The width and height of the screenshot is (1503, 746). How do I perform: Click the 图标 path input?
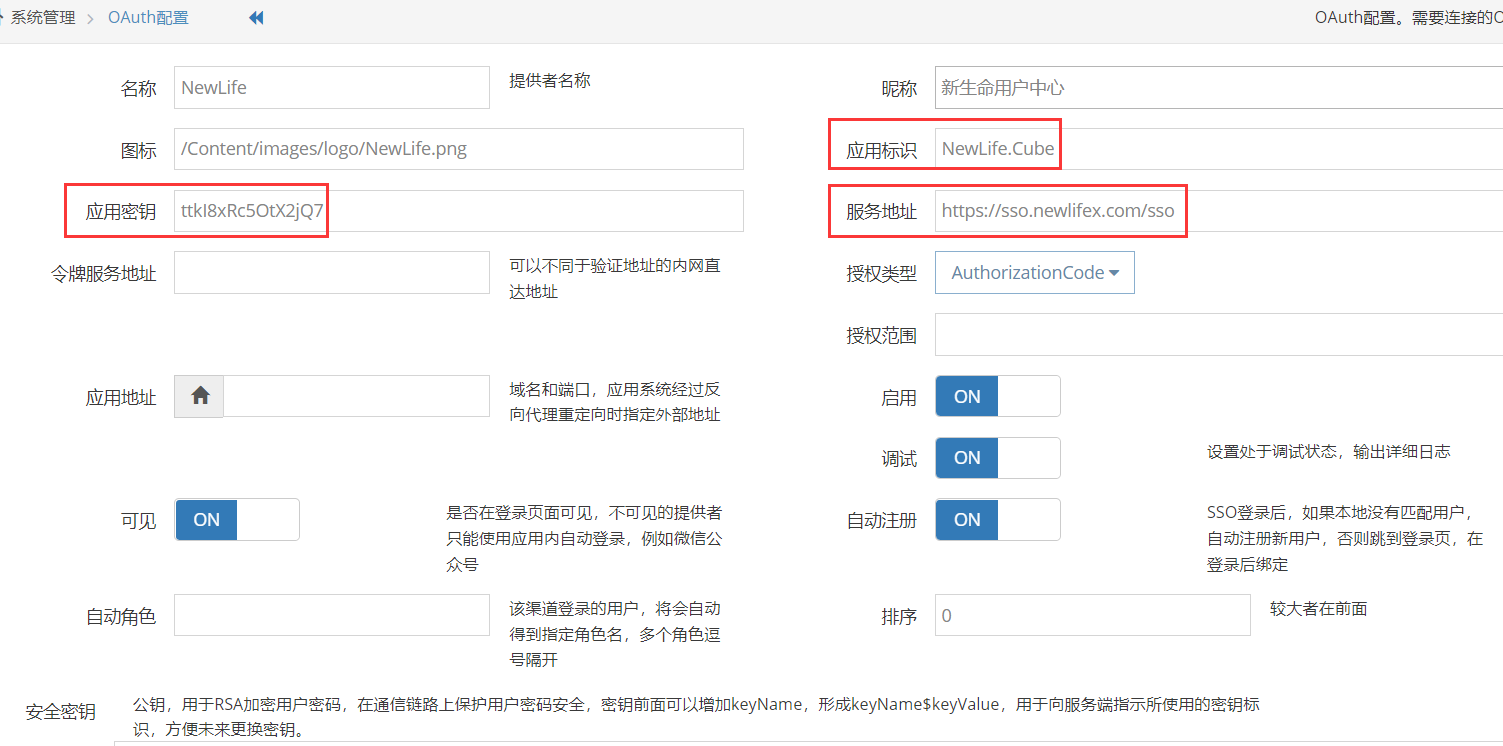(458, 149)
